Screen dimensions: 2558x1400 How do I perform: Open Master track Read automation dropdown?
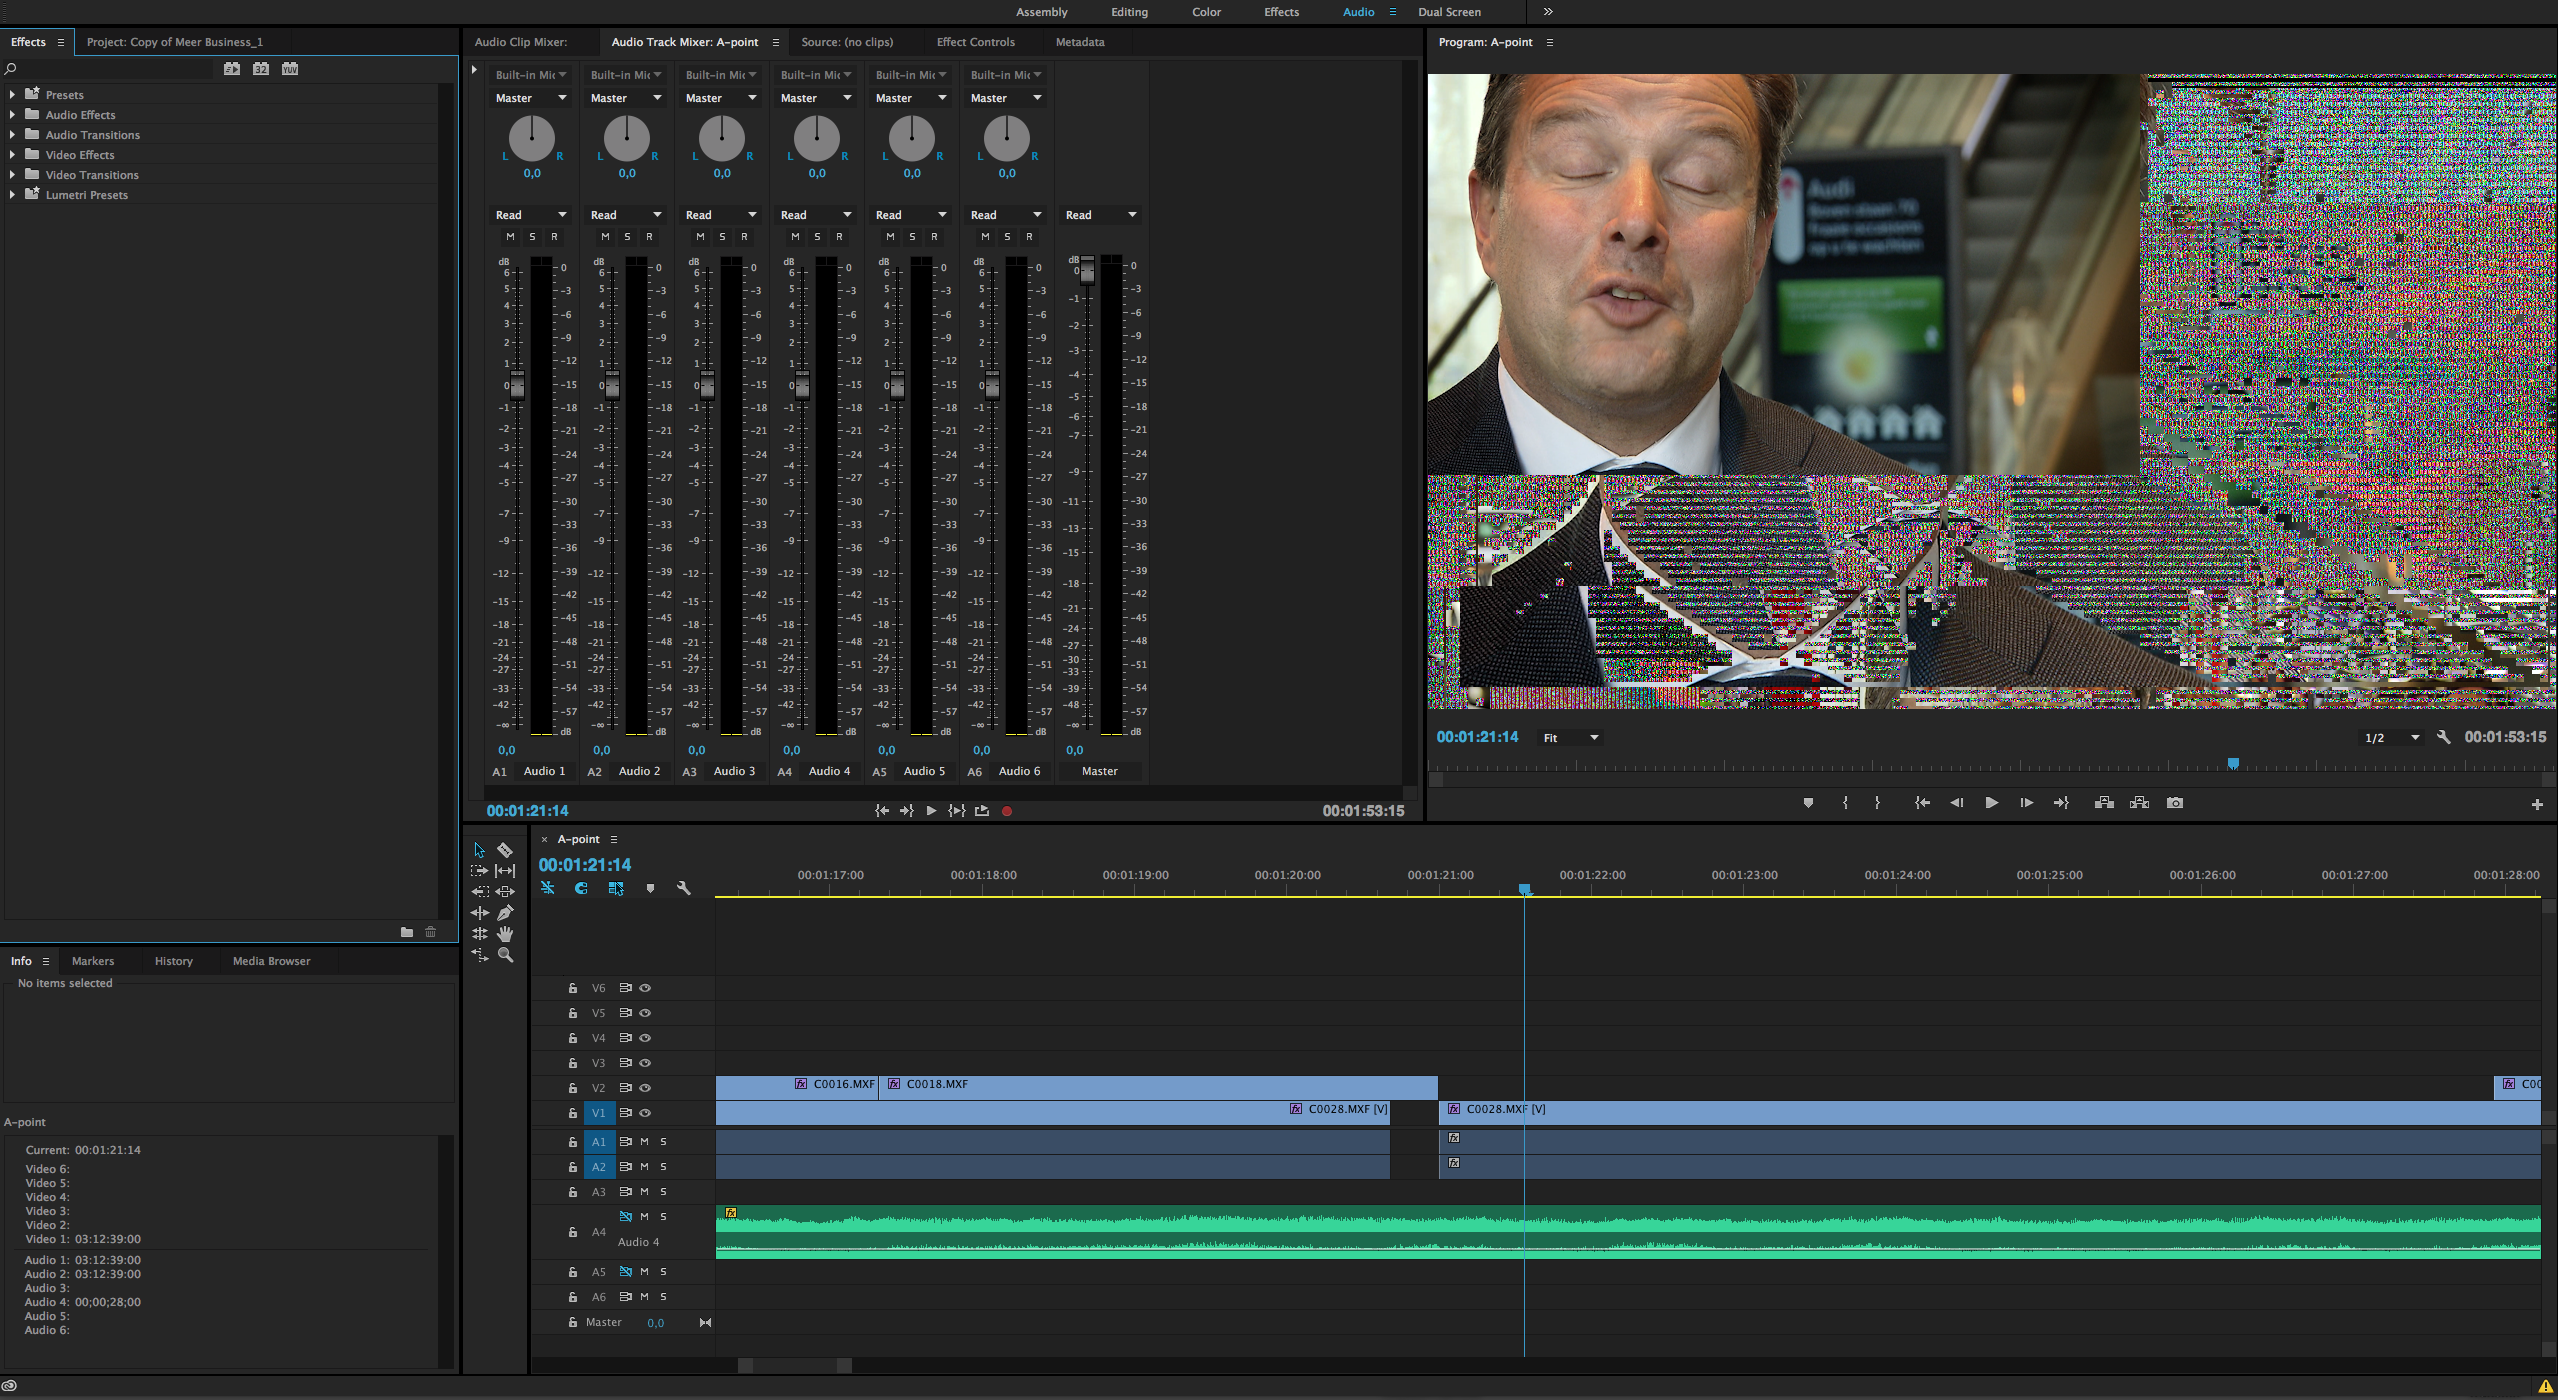(1101, 215)
